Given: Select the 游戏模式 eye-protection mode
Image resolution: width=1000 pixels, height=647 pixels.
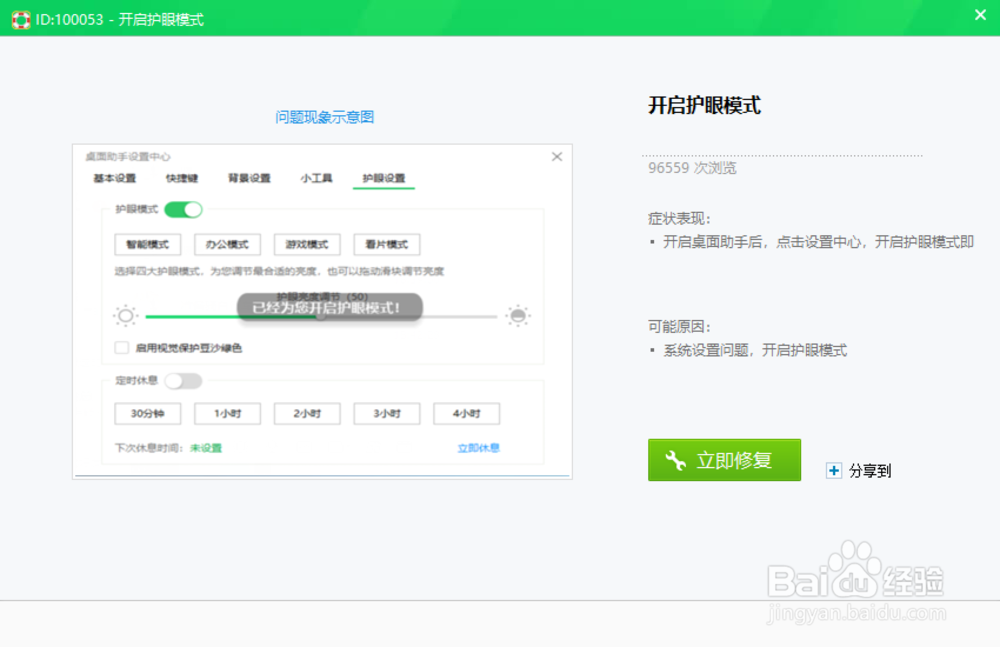Looking at the screenshot, I should click(x=306, y=244).
